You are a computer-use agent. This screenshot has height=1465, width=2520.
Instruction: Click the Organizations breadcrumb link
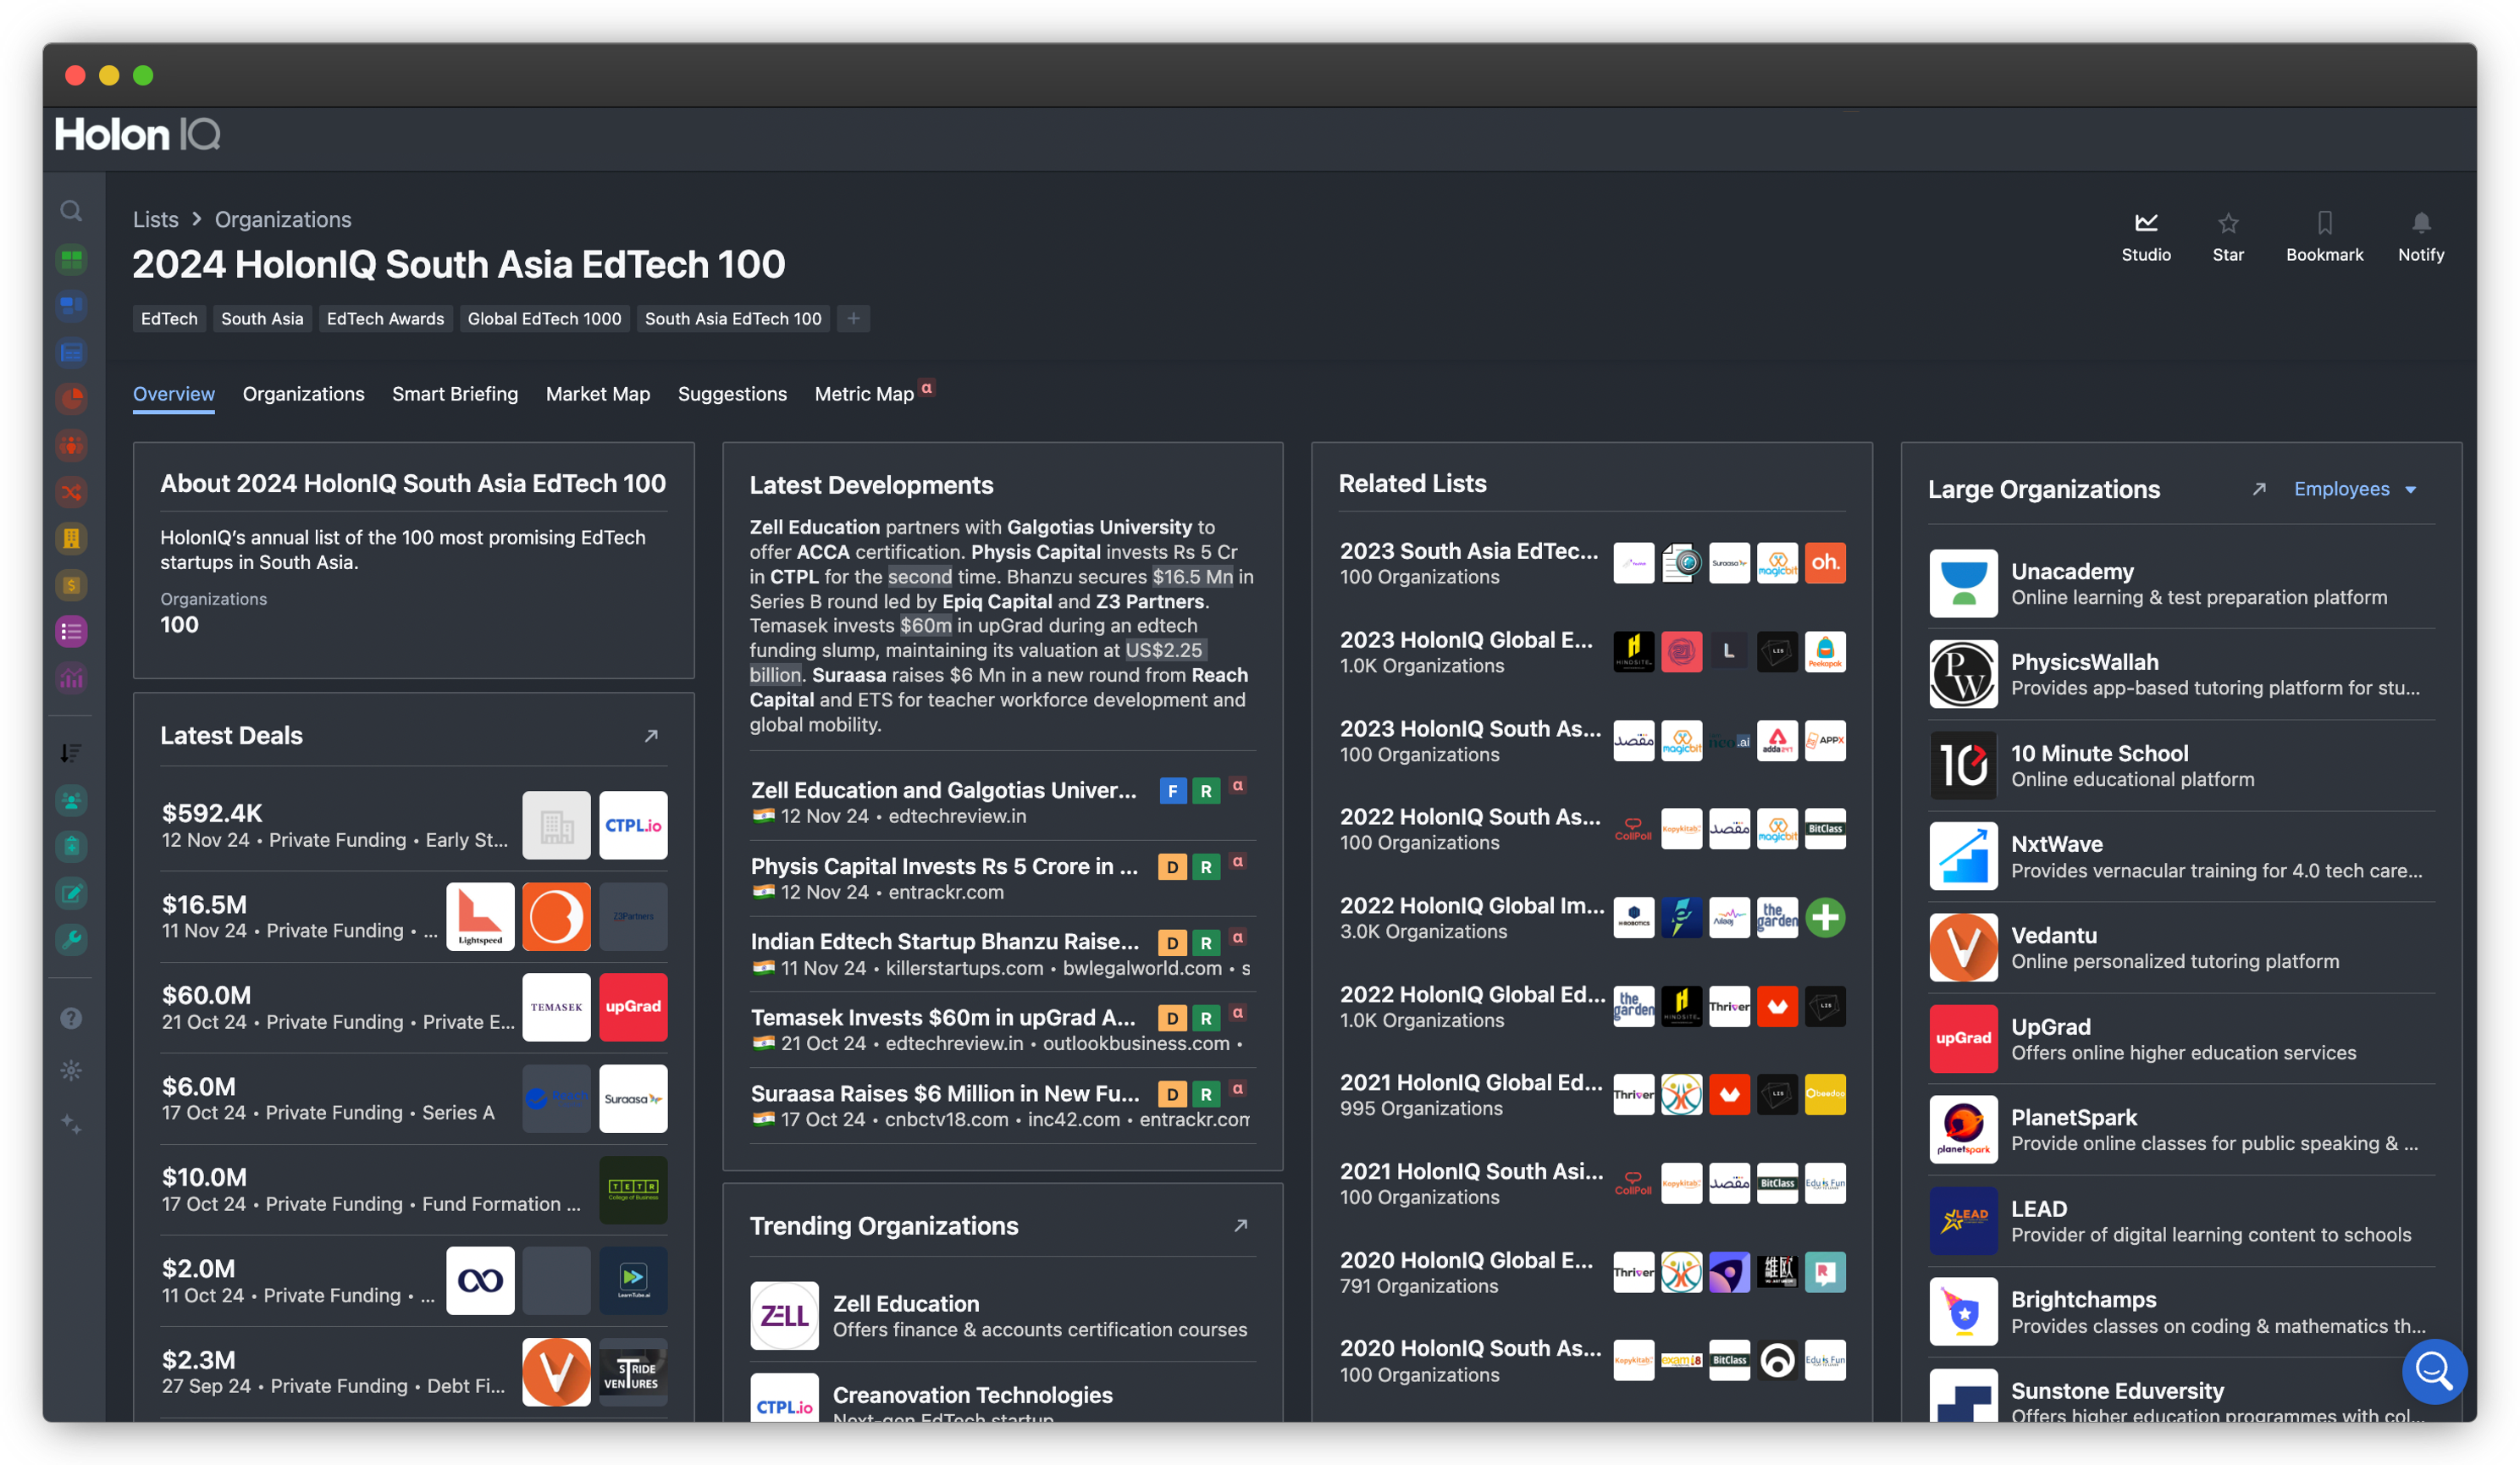[283, 220]
